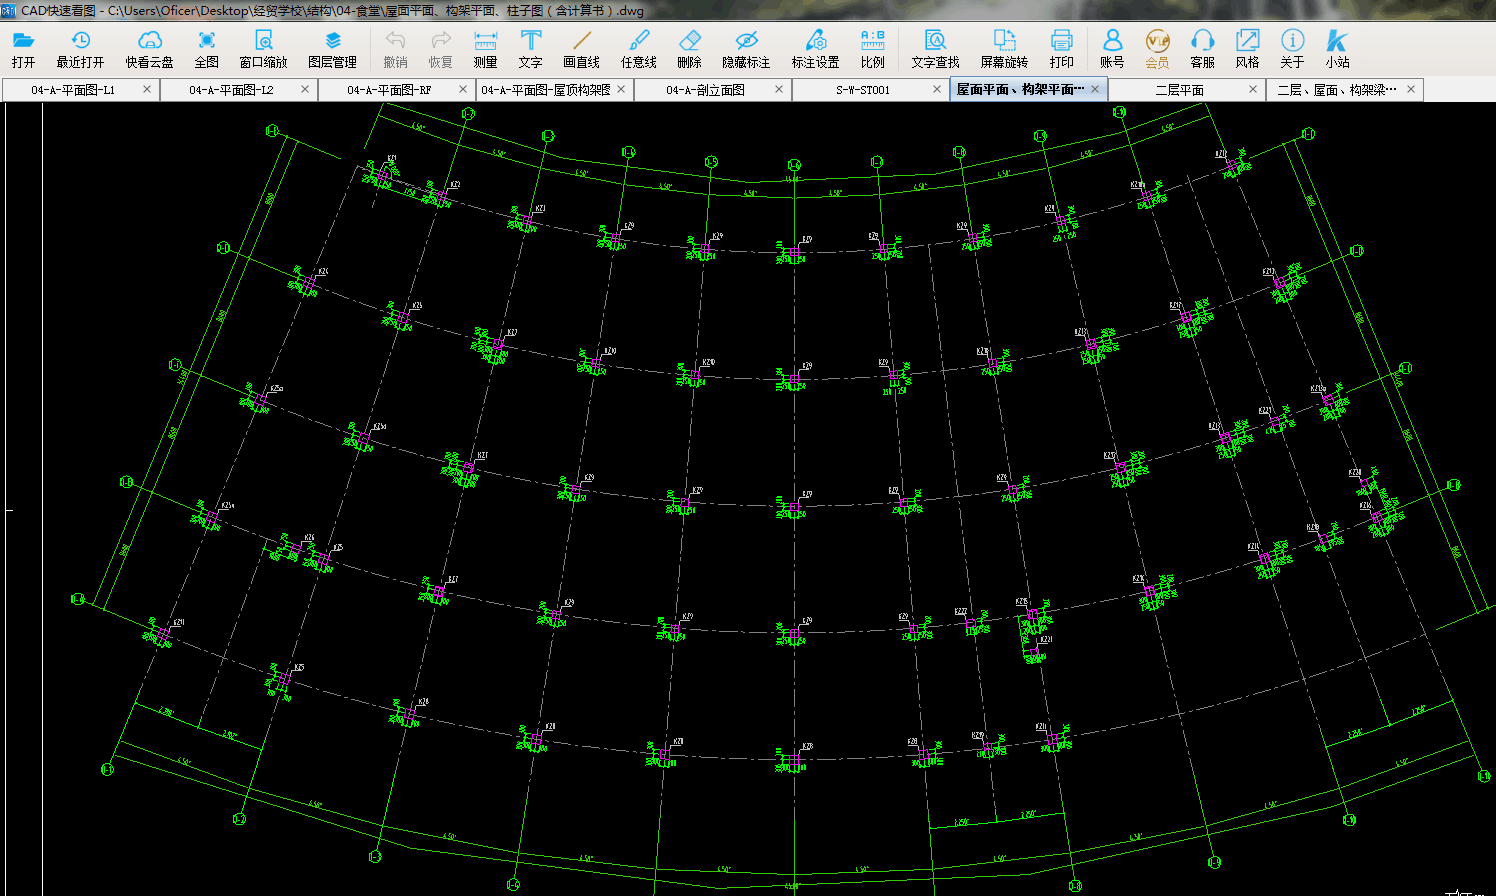This screenshot has height=896, width=1496.
Task: Close the 04-A-平面图-屋顶构架图 tab
Action: 621,89
